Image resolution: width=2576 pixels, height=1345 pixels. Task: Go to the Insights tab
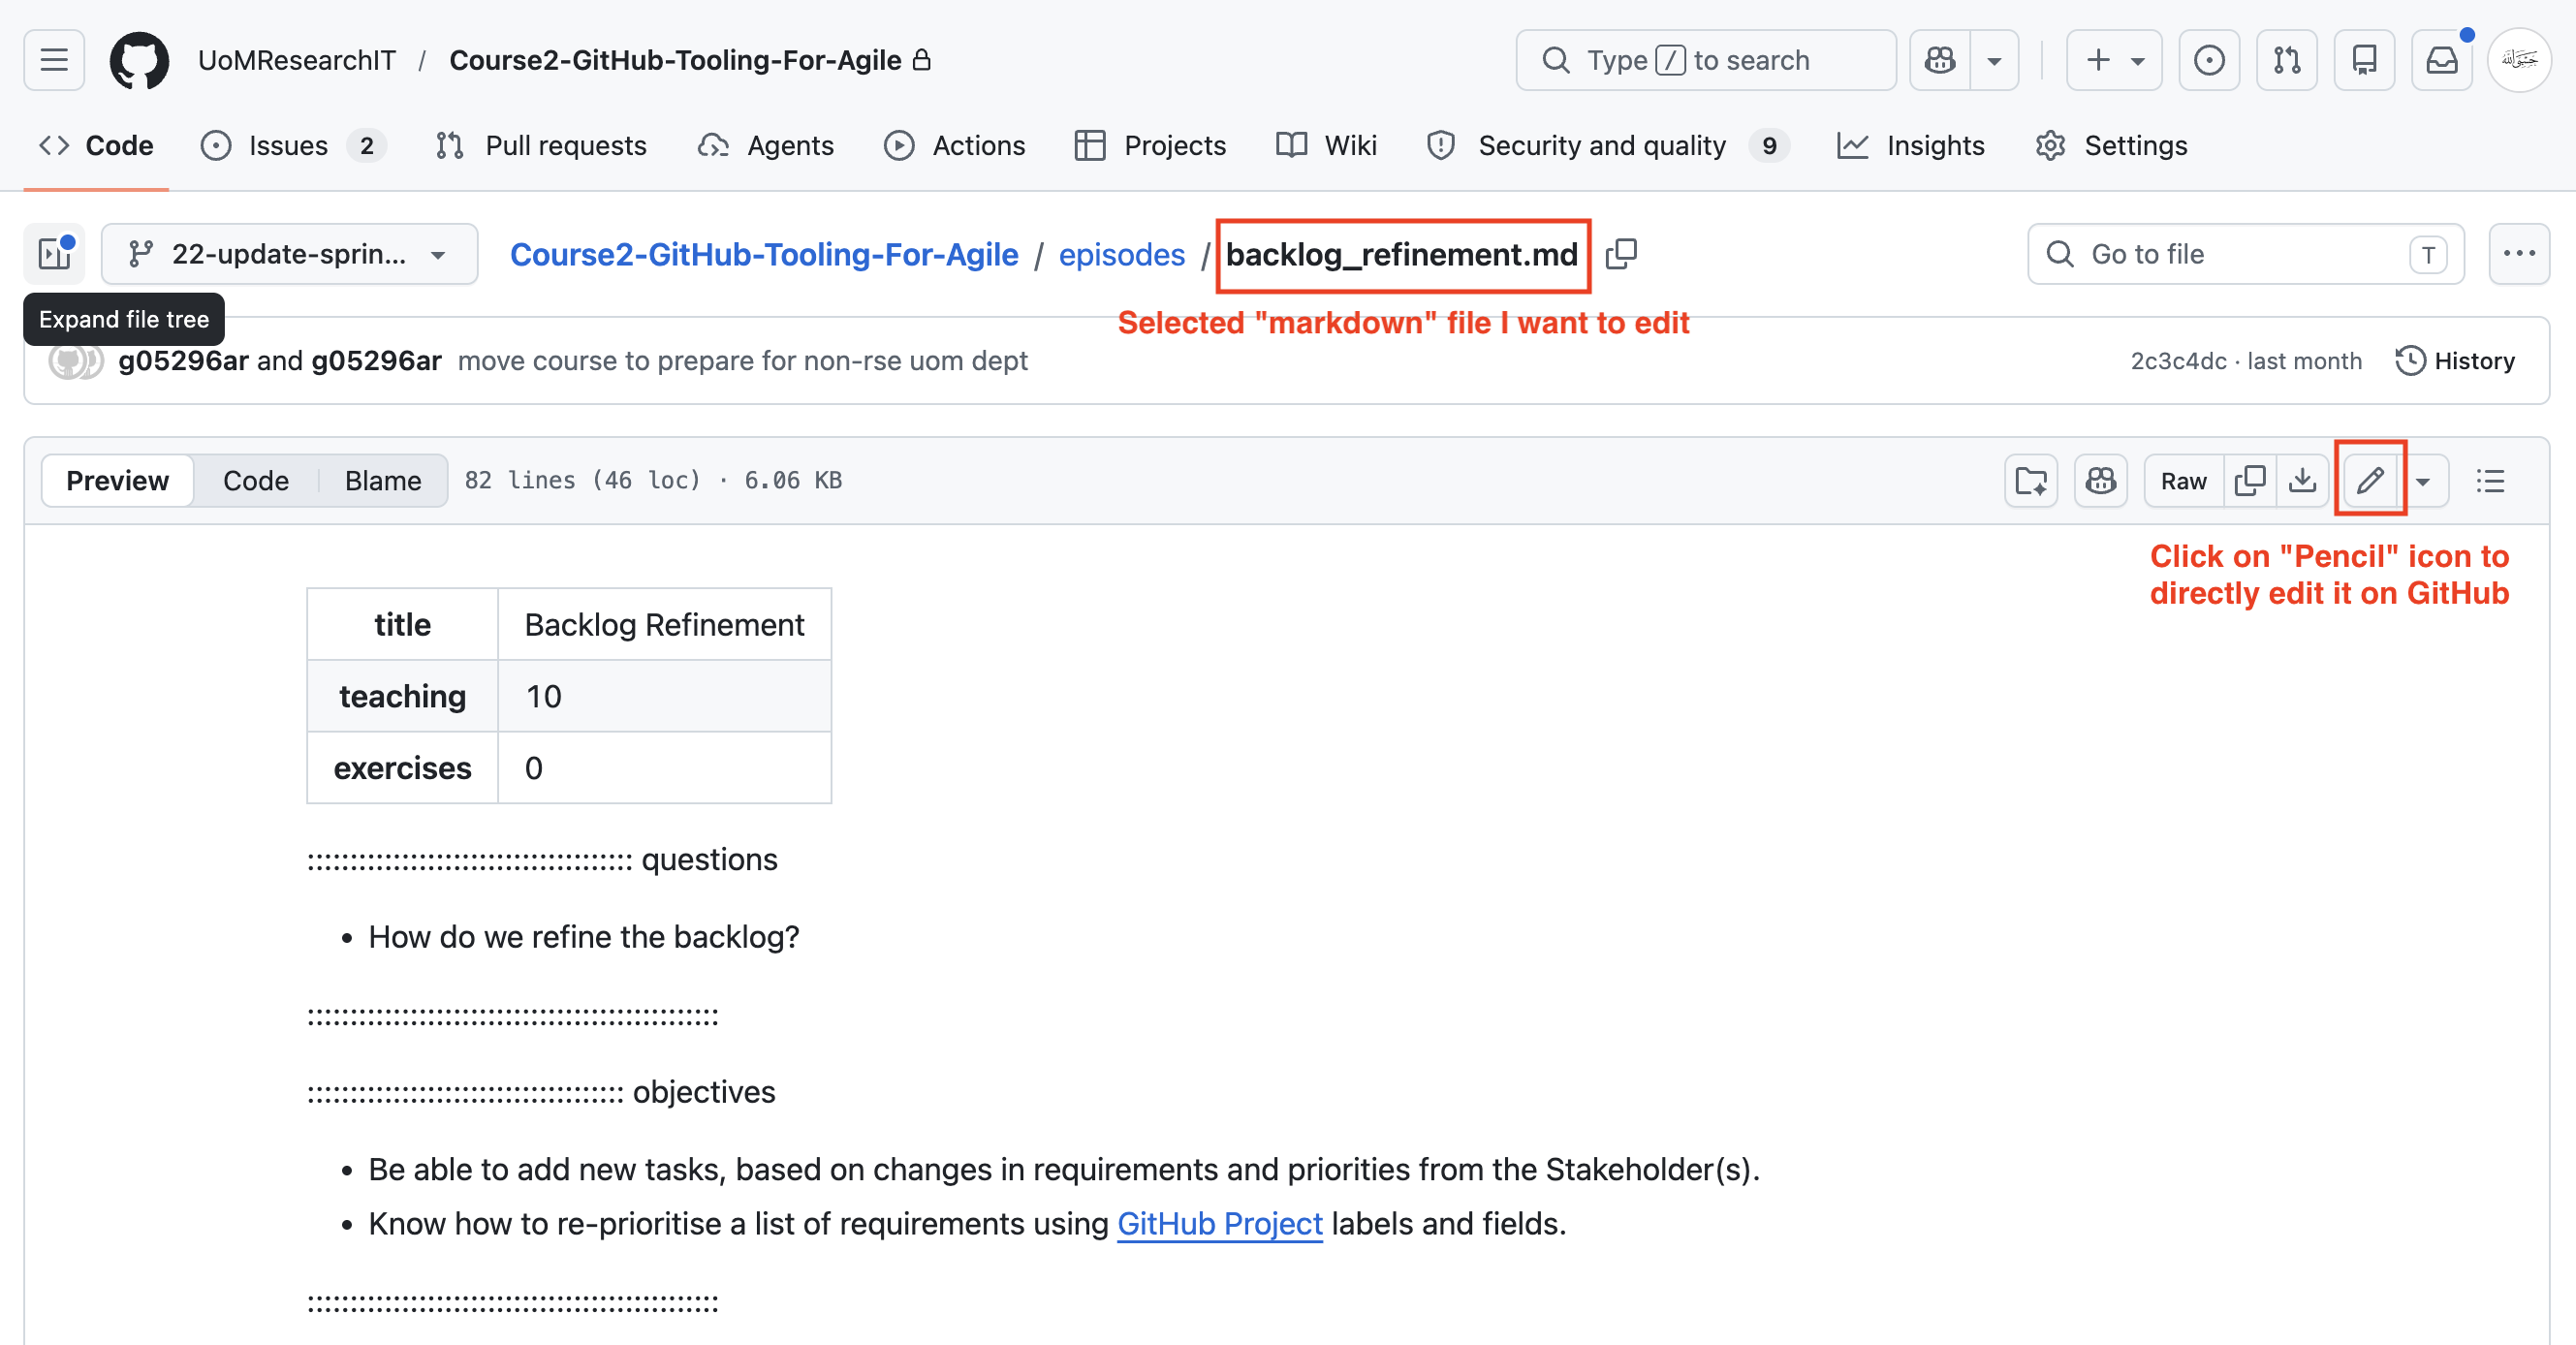coord(1910,145)
